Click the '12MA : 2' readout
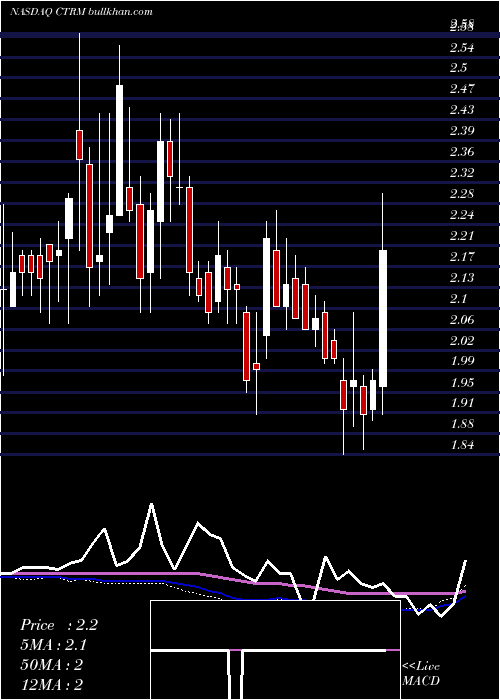Image resolution: width=500 pixels, height=700 pixels. [51, 685]
